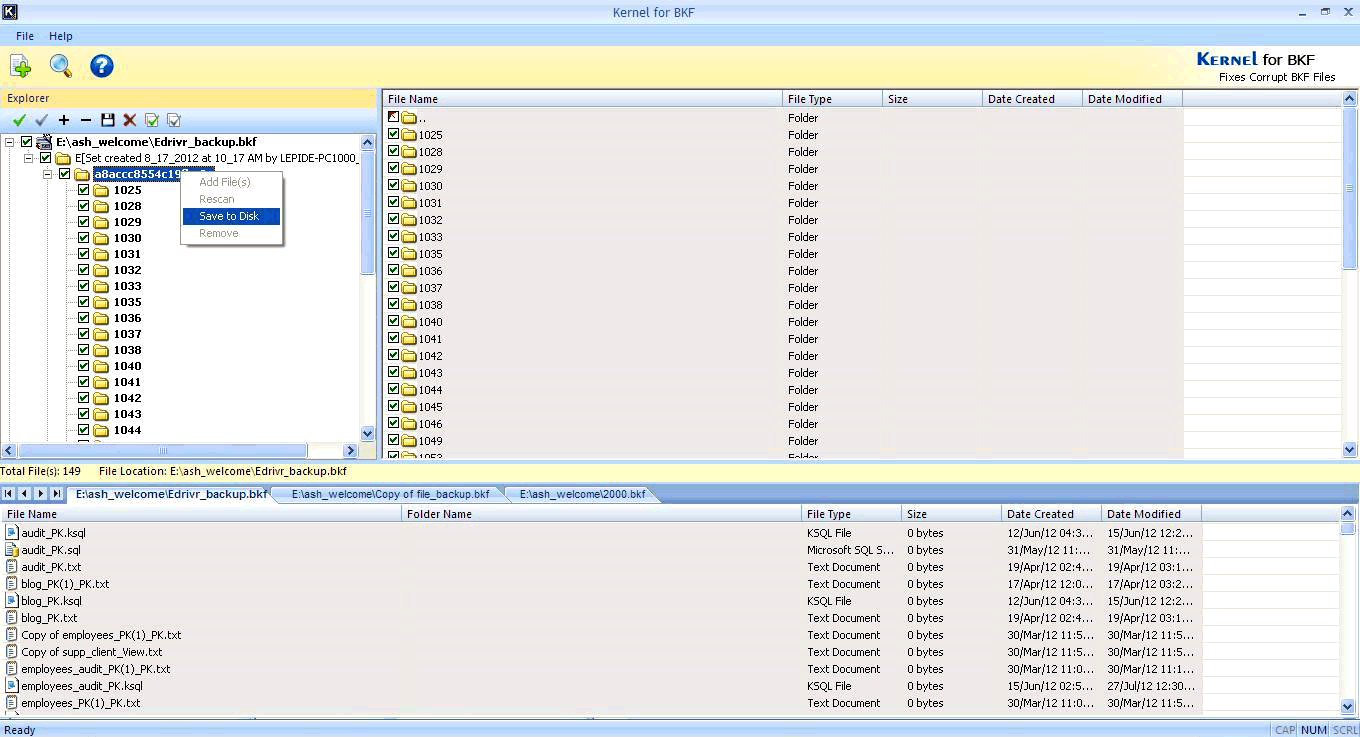The image size is (1360, 737).
Task: Open a BKF file using the add file icon
Action: [x=20, y=66]
